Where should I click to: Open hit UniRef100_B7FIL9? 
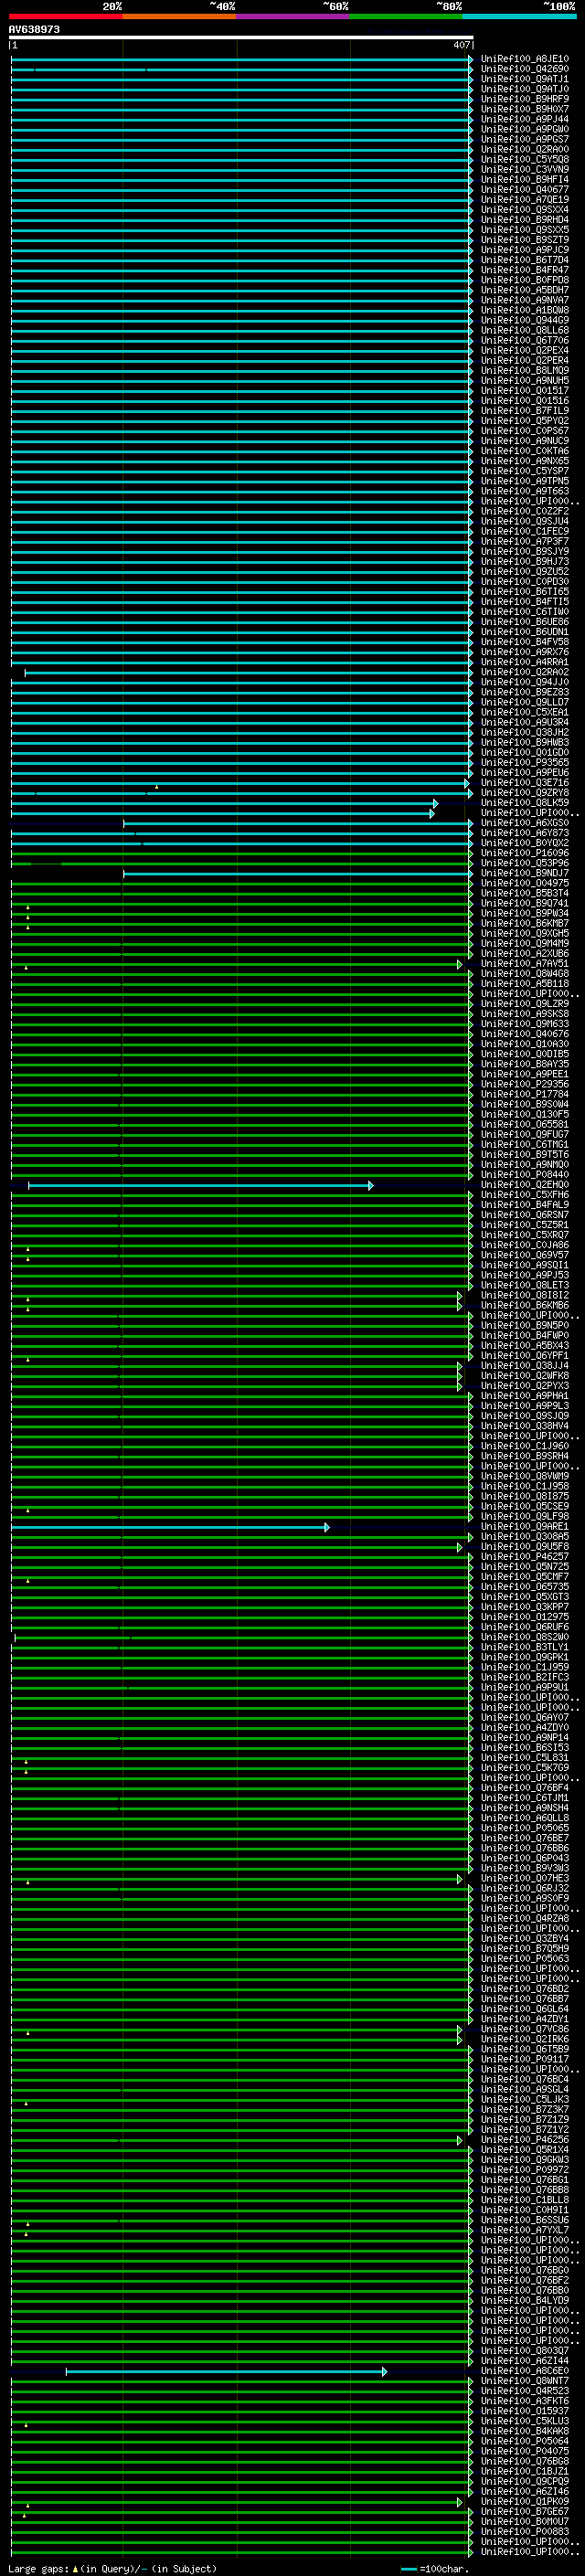pyautogui.click(x=525, y=411)
